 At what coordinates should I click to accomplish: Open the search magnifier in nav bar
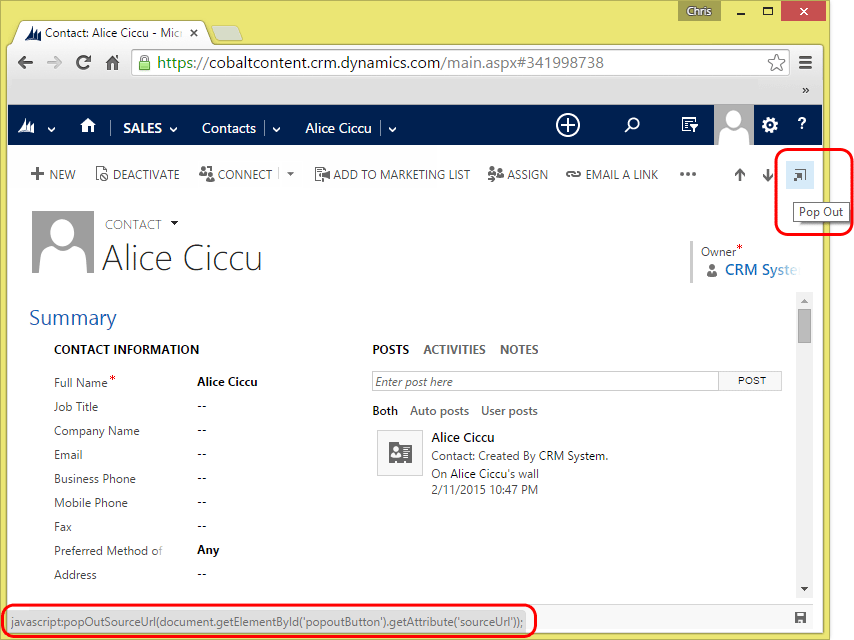[x=632, y=125]
